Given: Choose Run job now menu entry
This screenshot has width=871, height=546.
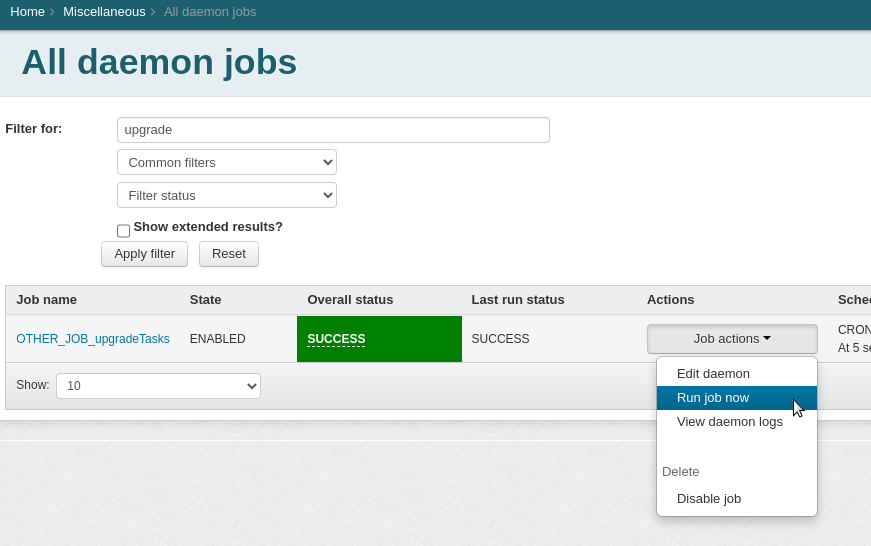Looking at the screenshot, I should pyautogui.click(x=713, y=397).
